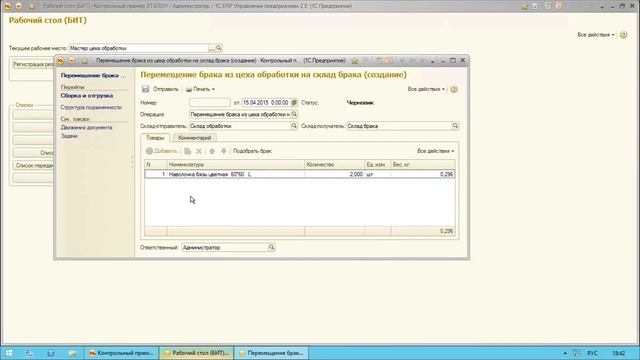This screenshot has width=640, height=360.
Task: Click the search icon of Текущее рабочее место
Action: pos(219,48)
